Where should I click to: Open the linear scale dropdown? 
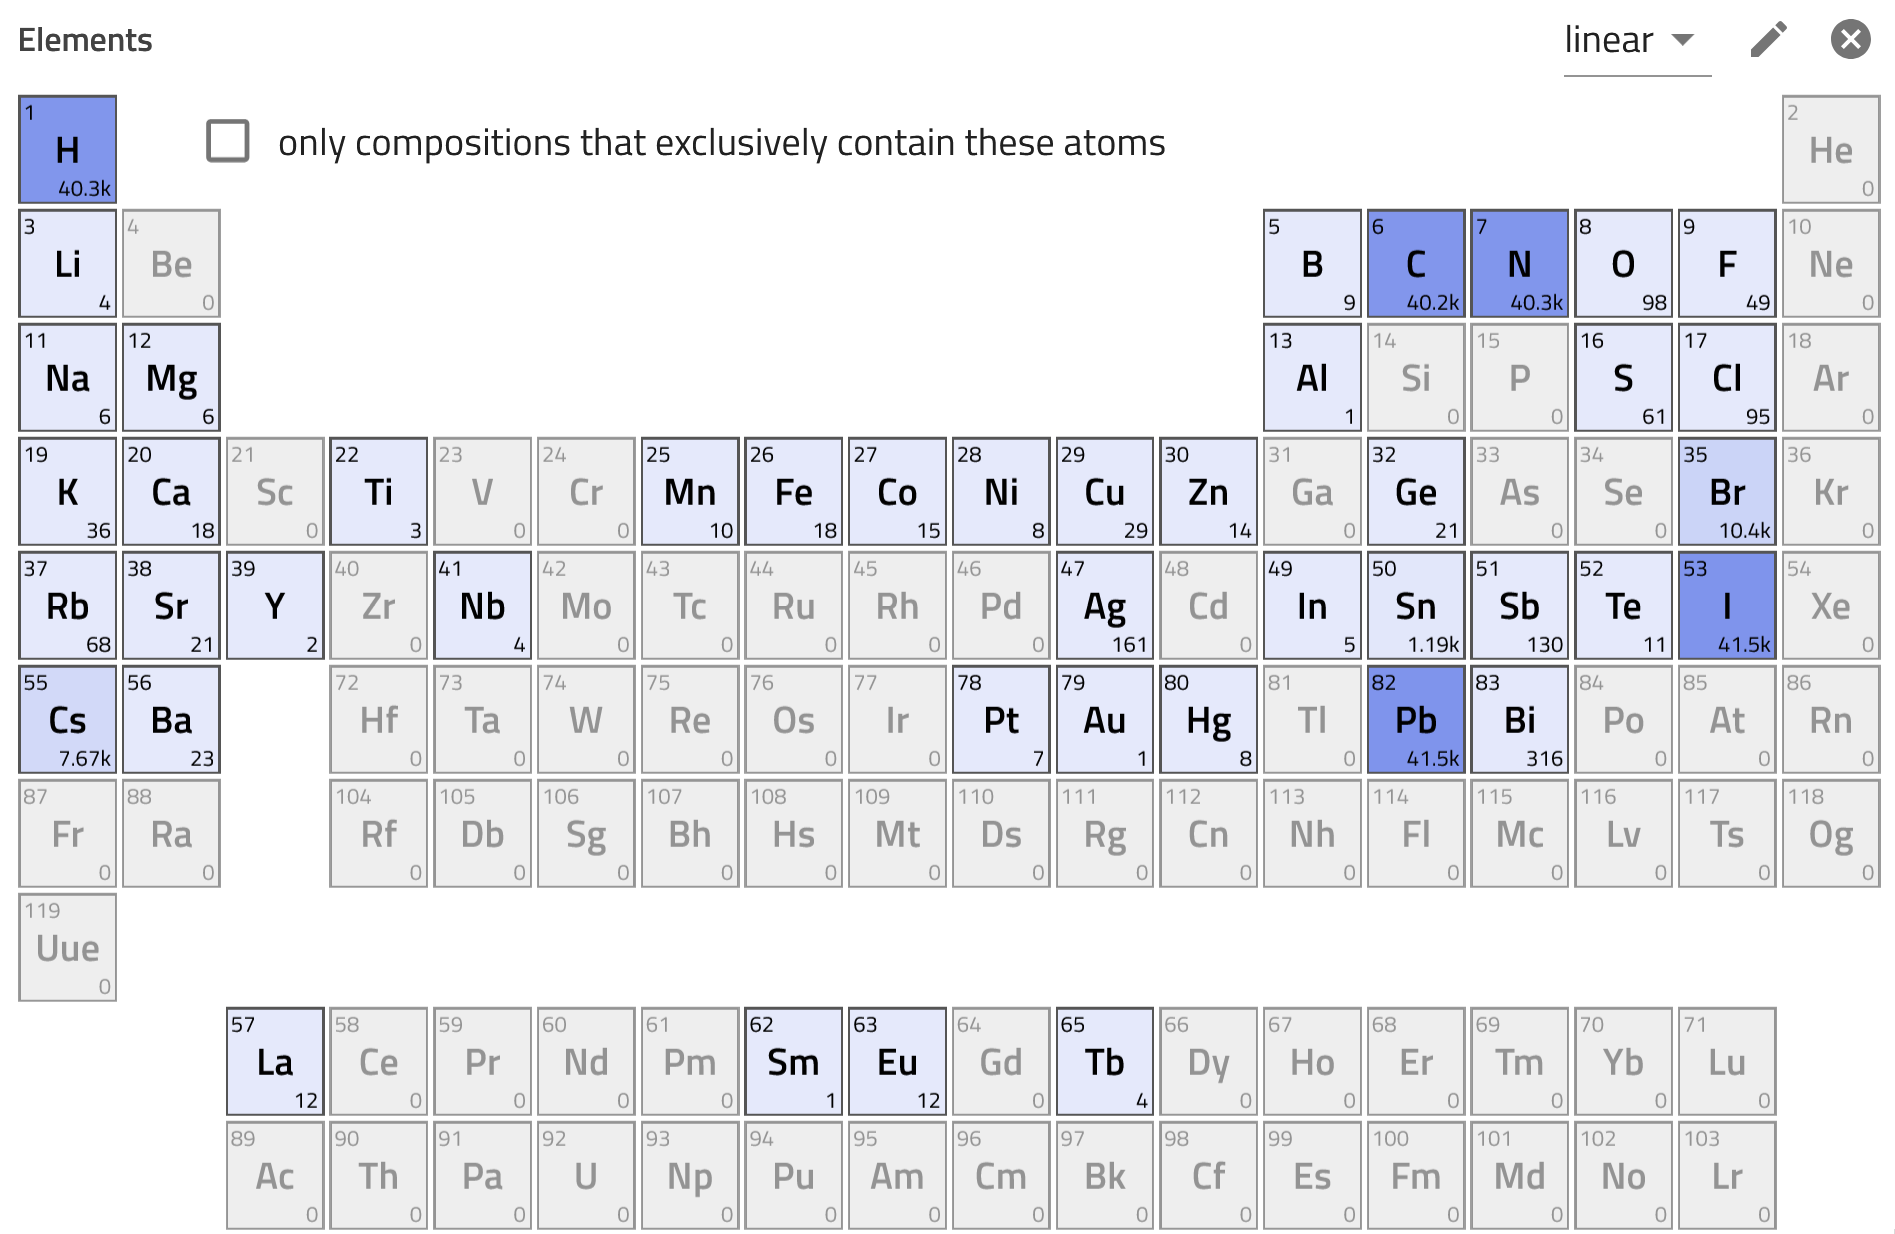point(1636,41)
